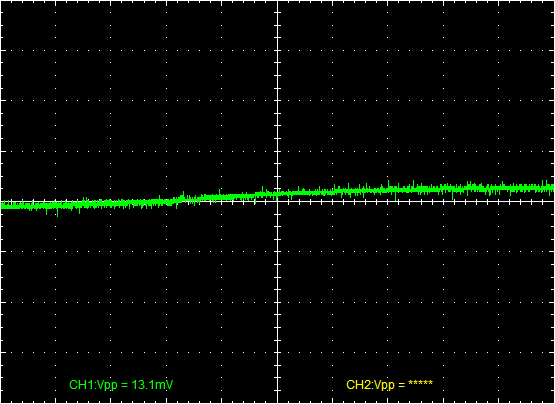Click the "CH2" text in yellow readout
This screenshot has width=555, height=404.
tap(356, 385)
